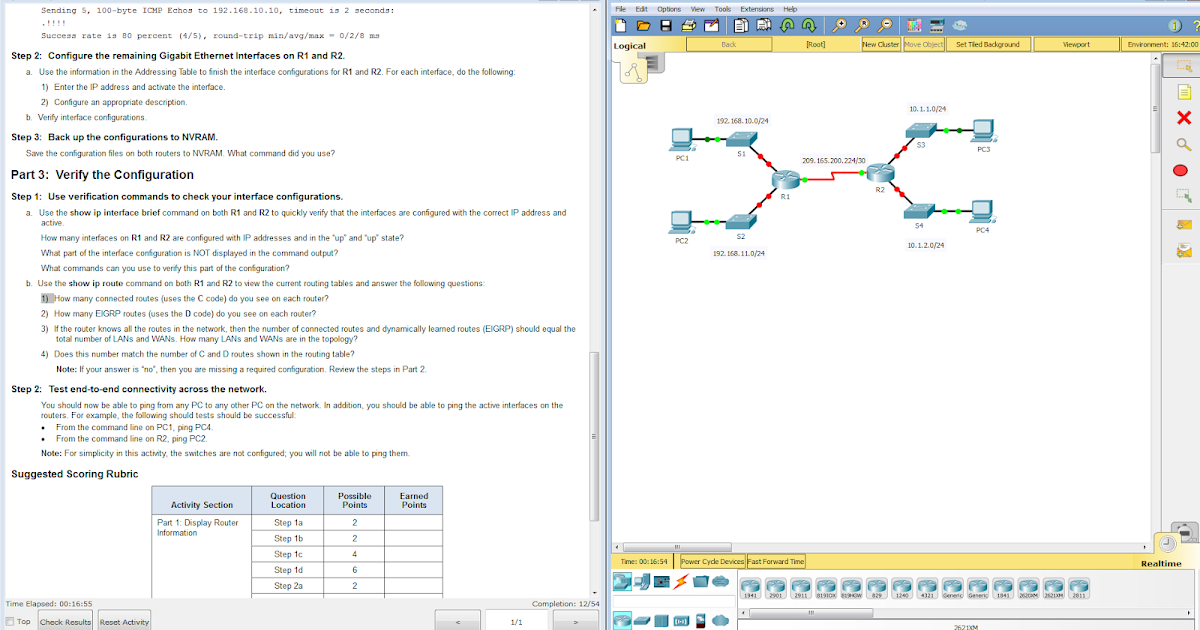Choose the Connections lightning bolt category
Image resolution: width=1200 pixels, height=630 pixels.
click(681, 582)
